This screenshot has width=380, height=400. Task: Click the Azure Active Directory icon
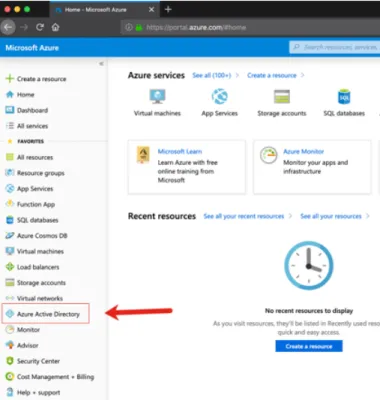pyautogui.click(x=10, y=314)
